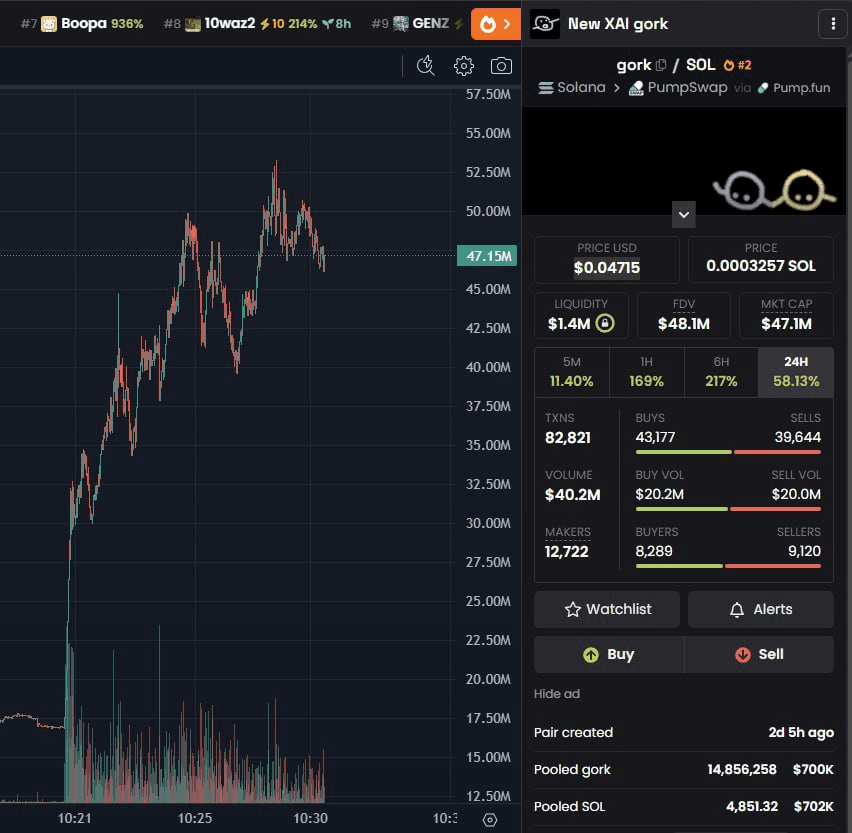Open the Solana chain link
The height and width of the screenshot is (833, 852).
572,87
